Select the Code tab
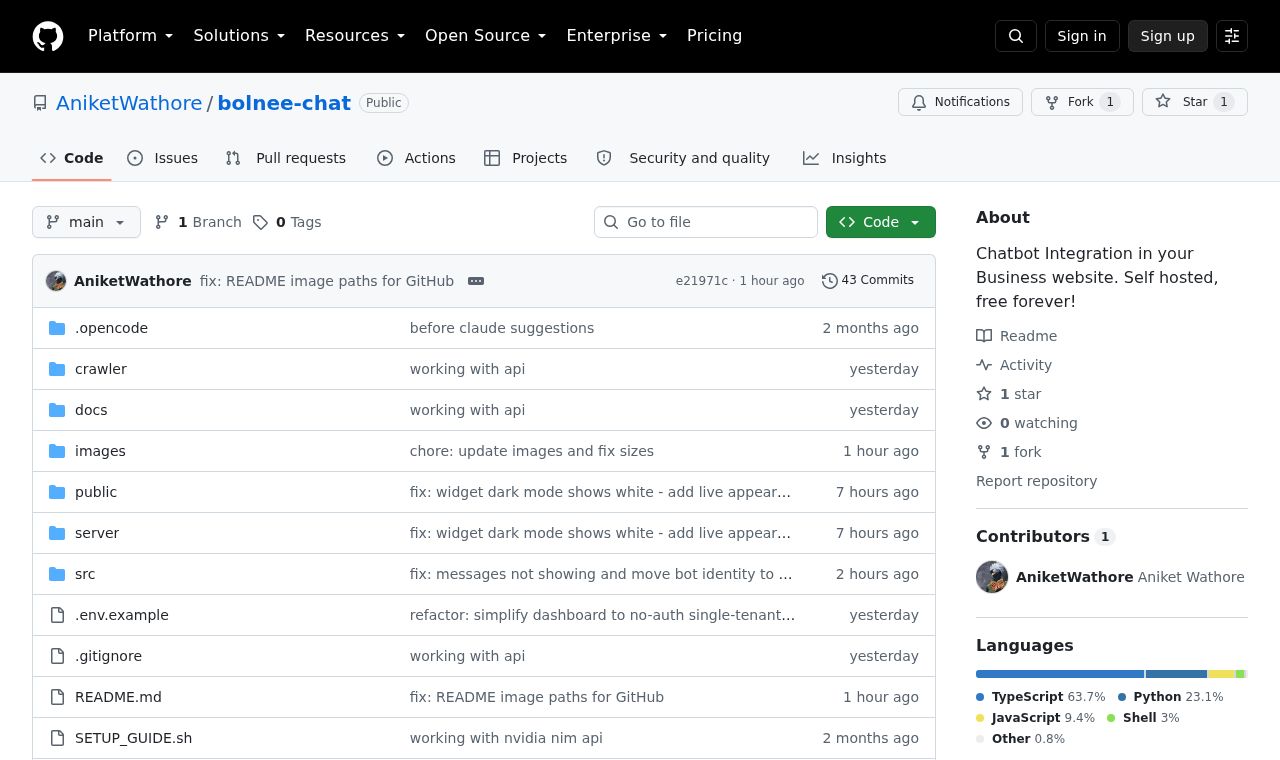 coord(72,158)
